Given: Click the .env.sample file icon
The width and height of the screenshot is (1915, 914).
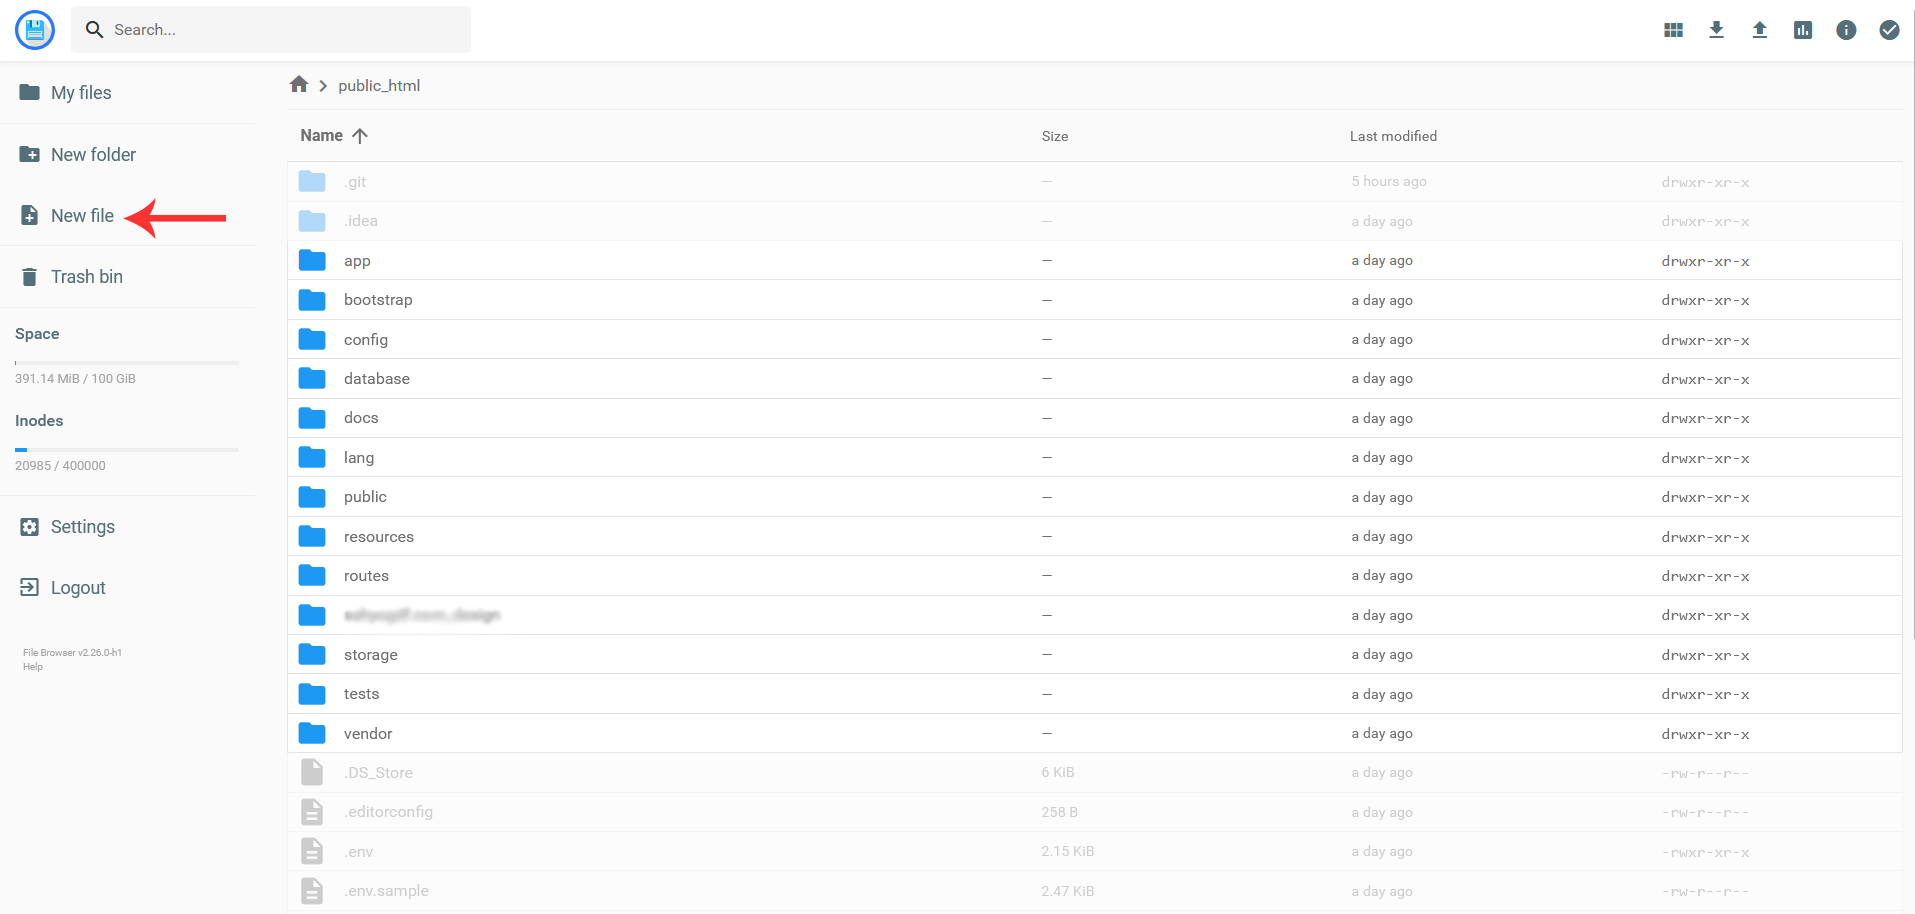Looking at the screenshot, I should 312,891.
